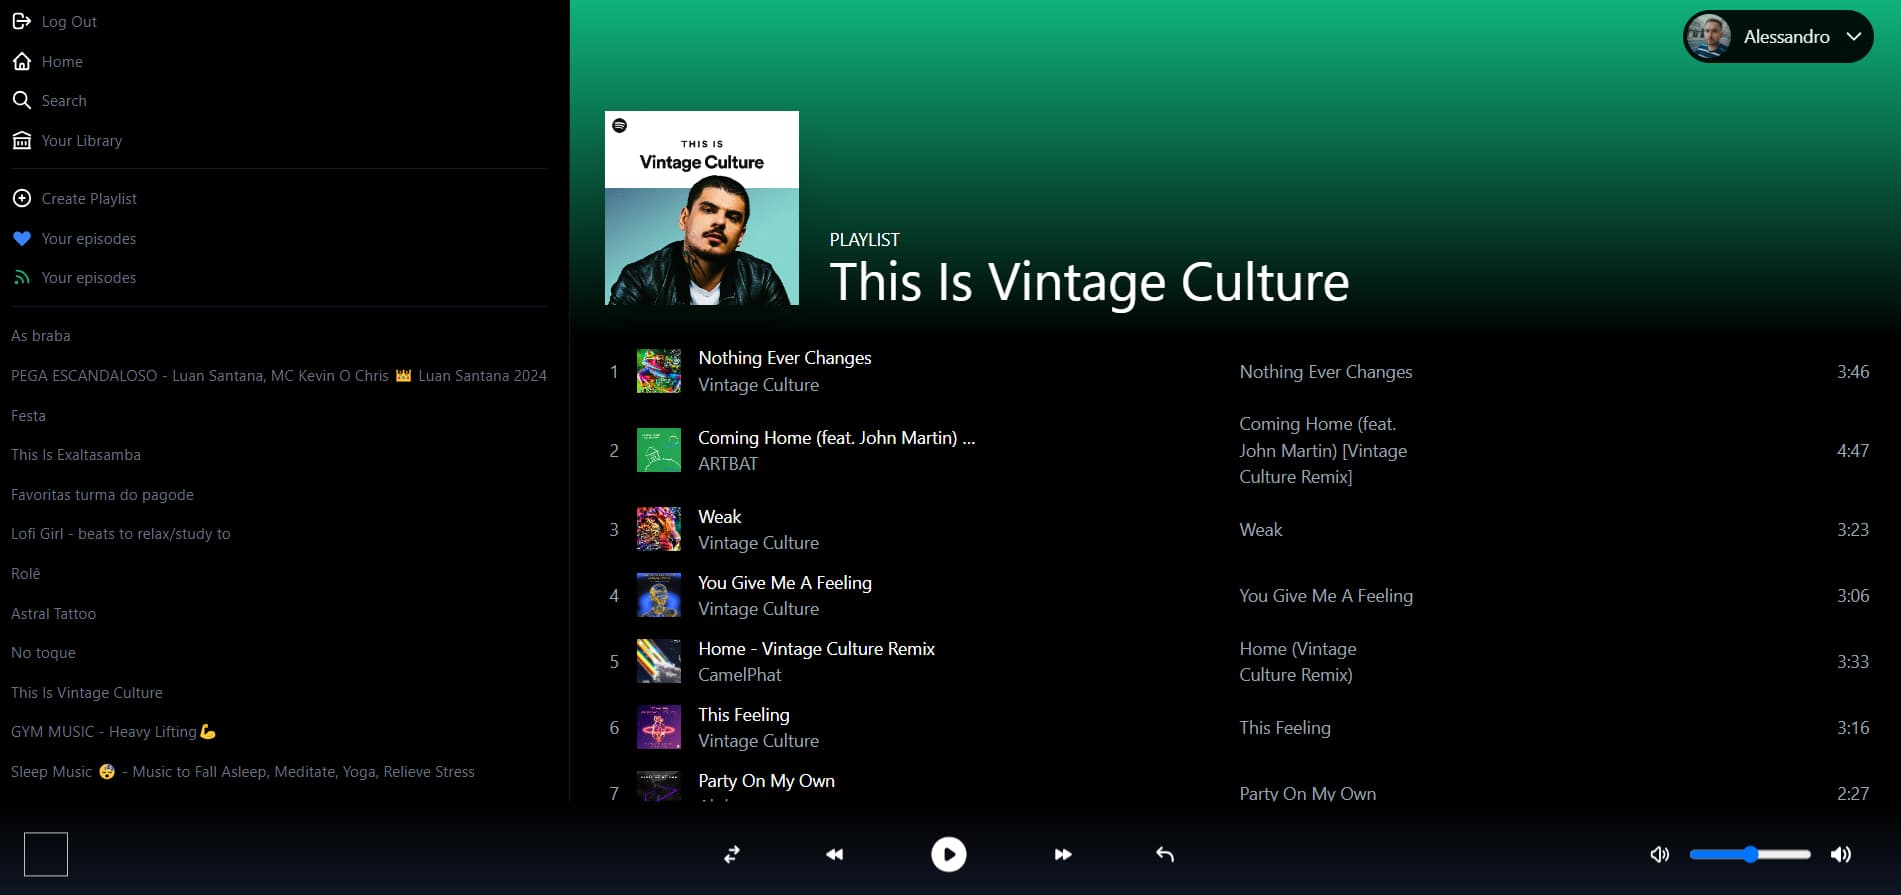Viewport: 1901px width, 895px height.
Task: Select track title You Give Me A Feeling
Action: (x=785, y=583)
